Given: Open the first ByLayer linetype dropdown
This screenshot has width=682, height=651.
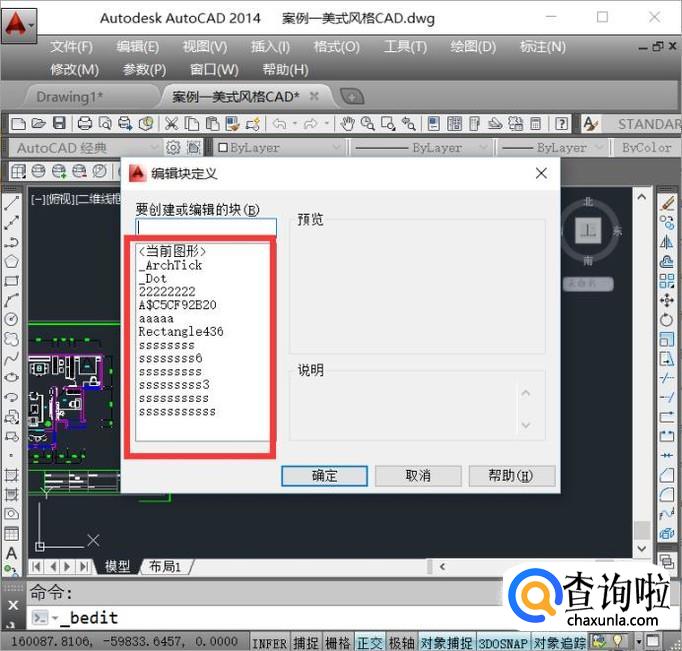Looking at the screenshot, I should point(421,148).
